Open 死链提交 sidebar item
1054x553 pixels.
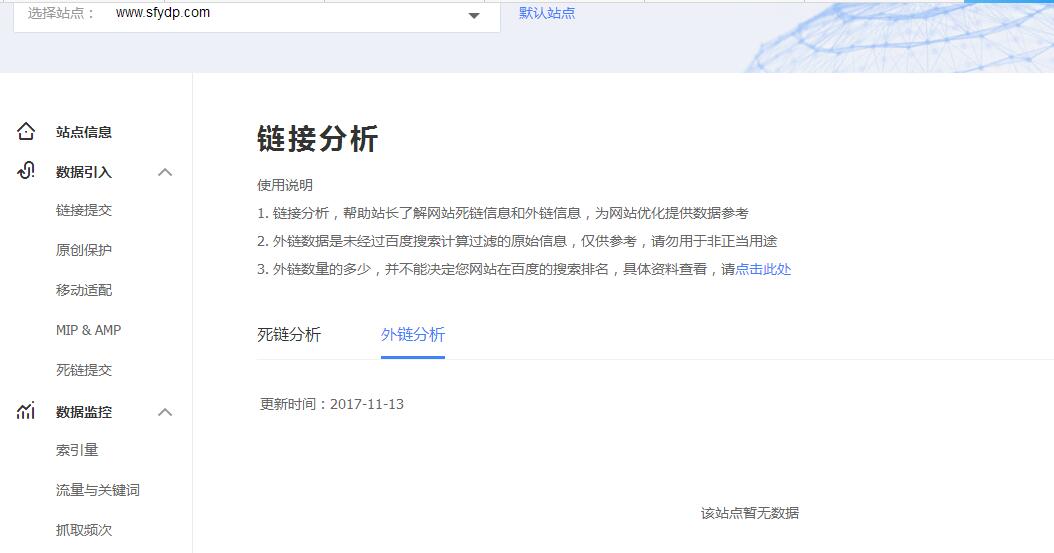tap(83, 370)
